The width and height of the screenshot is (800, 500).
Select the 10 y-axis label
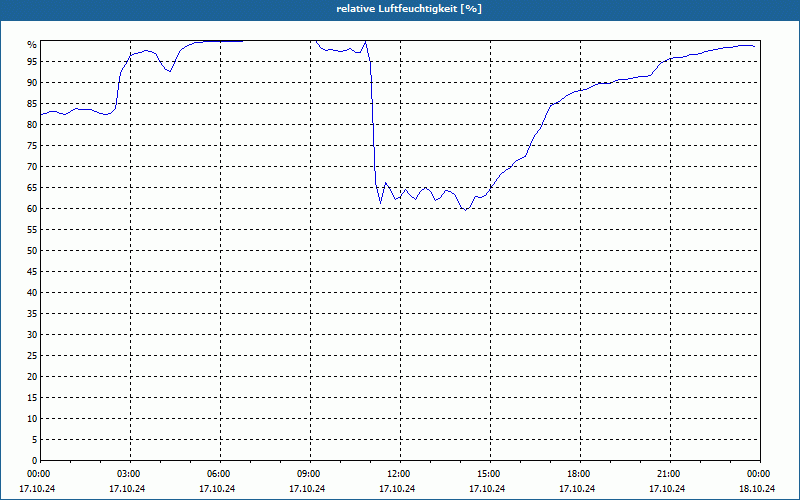pyautogui.click(x=32, y=419)
